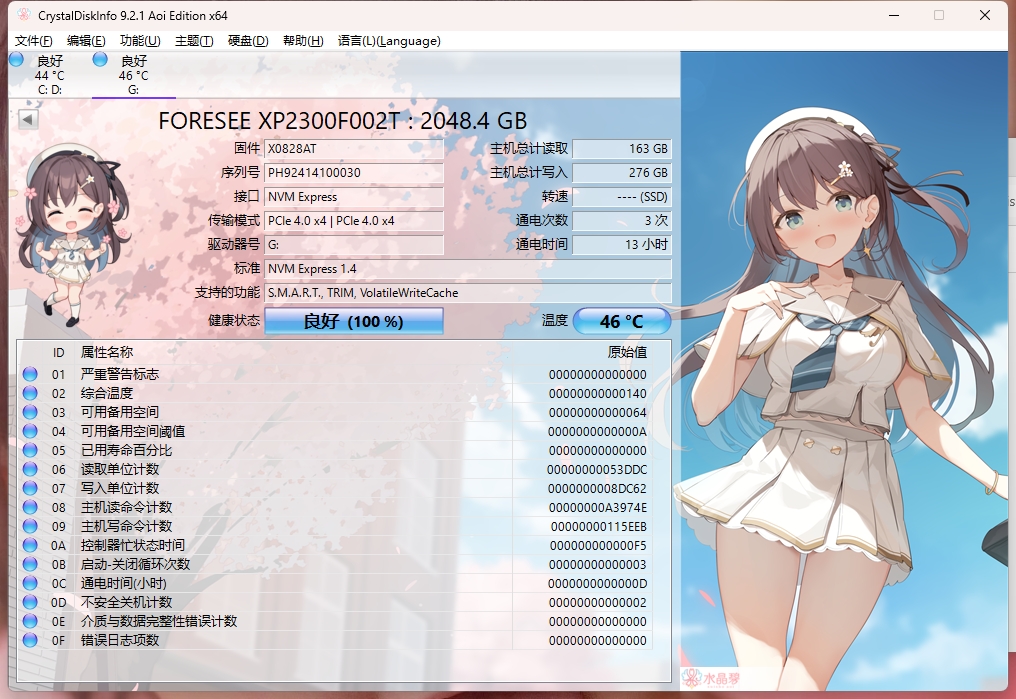1016x699 pixels.
Task: Open the 主题(T) menu
Action: 194,41
